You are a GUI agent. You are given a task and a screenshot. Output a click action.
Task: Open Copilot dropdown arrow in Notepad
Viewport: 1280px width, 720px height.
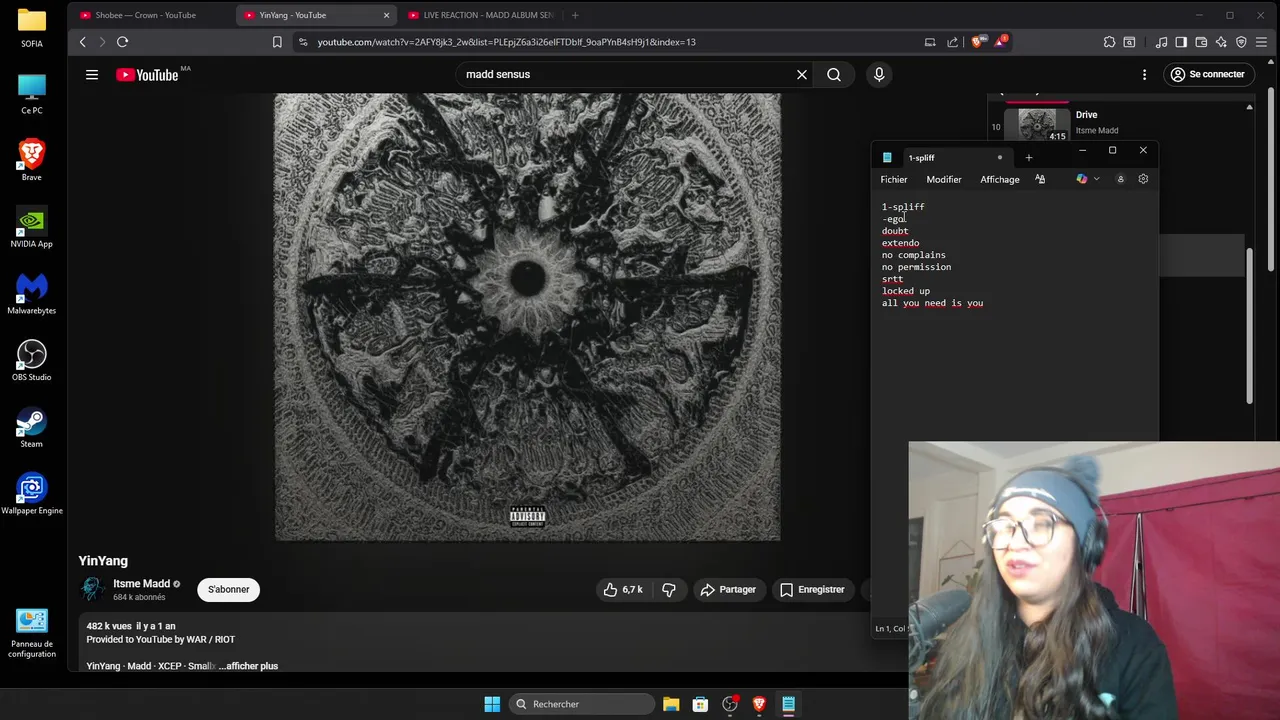(x=1096, y=179)
